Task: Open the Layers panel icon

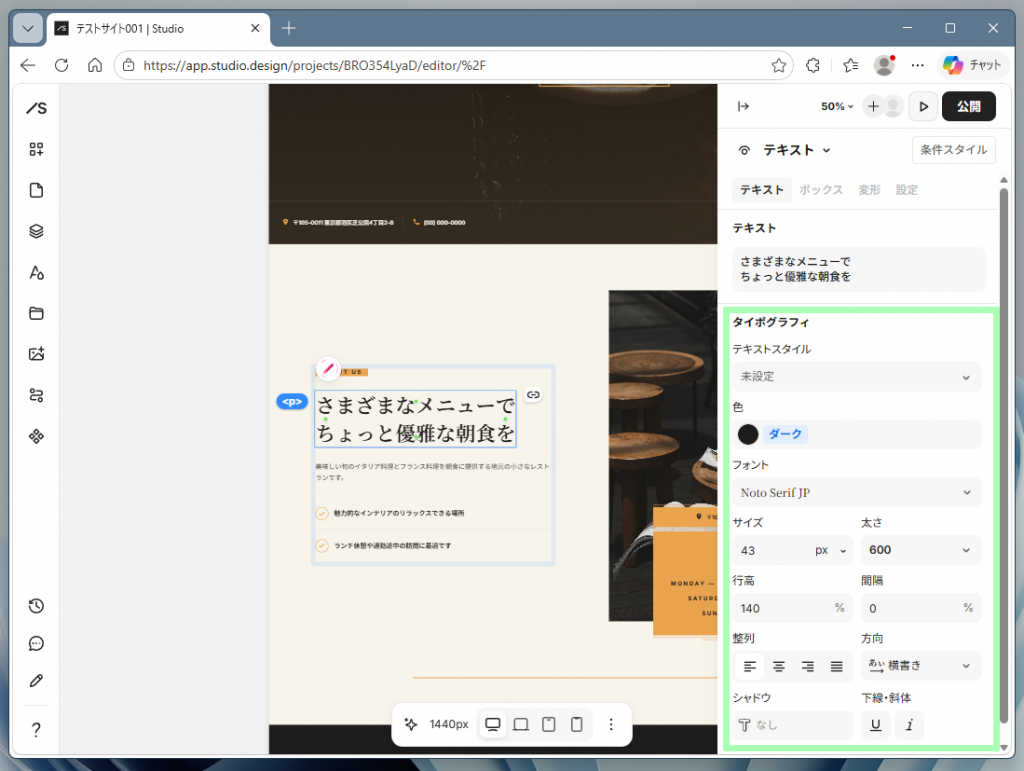Action: pyautogui.click(x=37, y=231)
